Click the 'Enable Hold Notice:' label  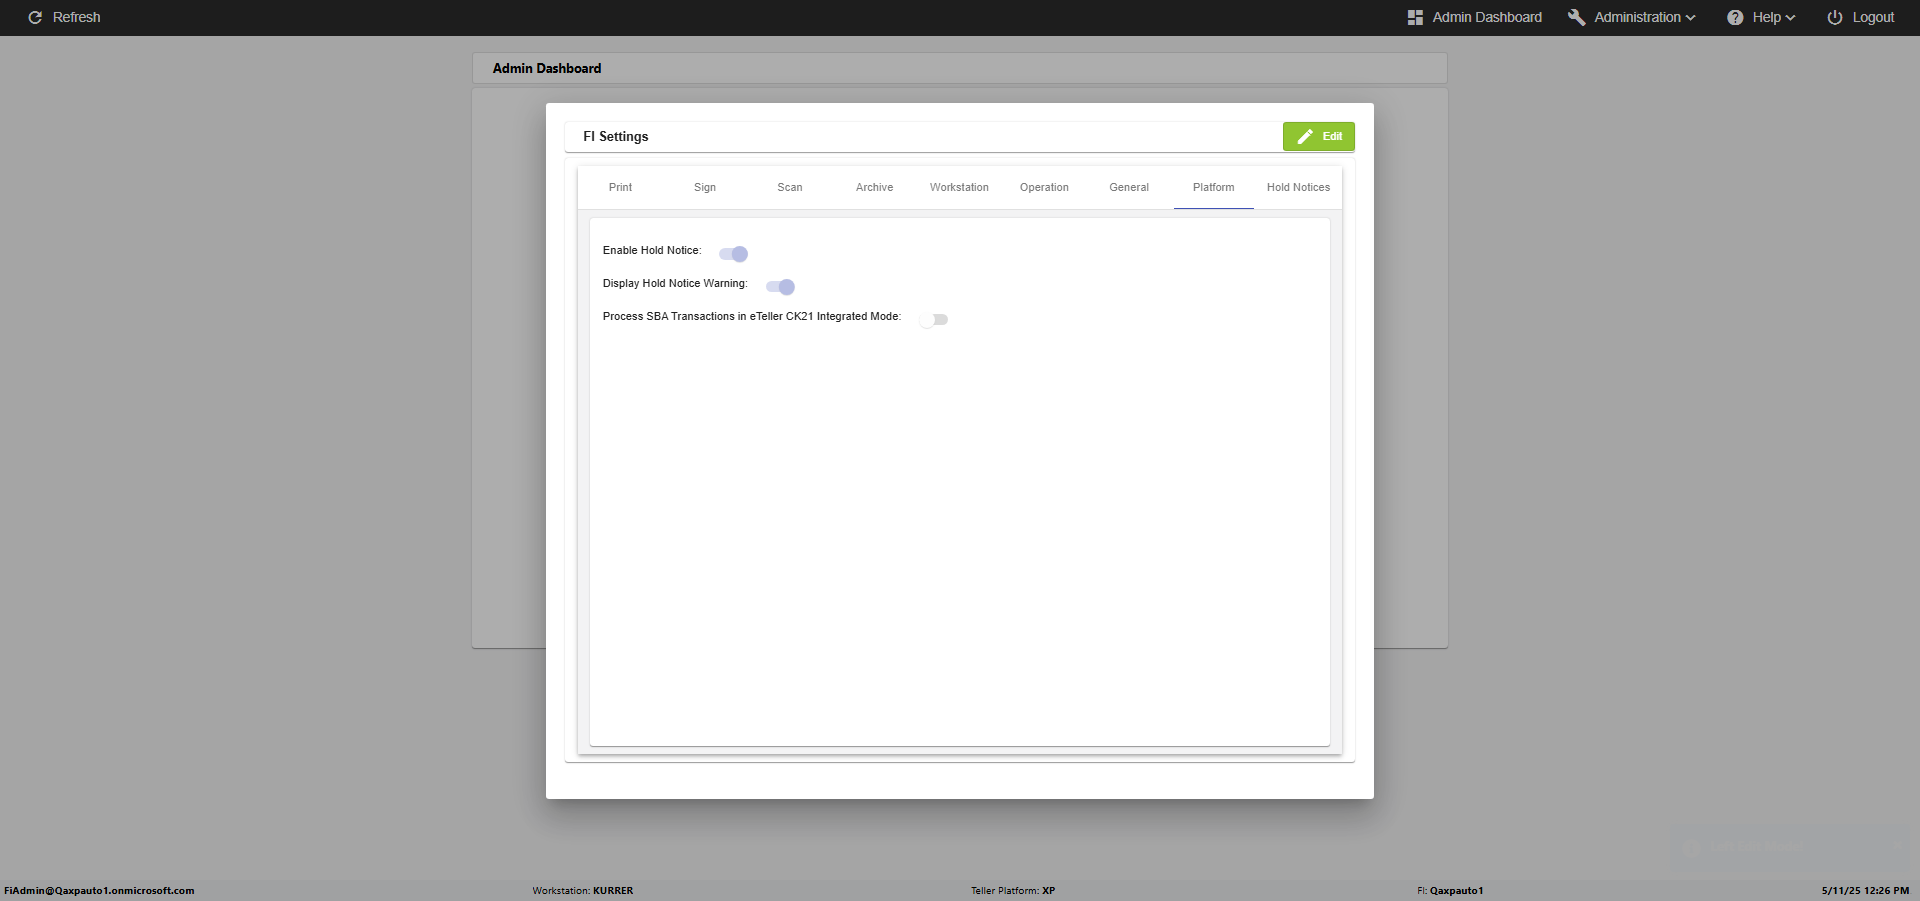652,251
